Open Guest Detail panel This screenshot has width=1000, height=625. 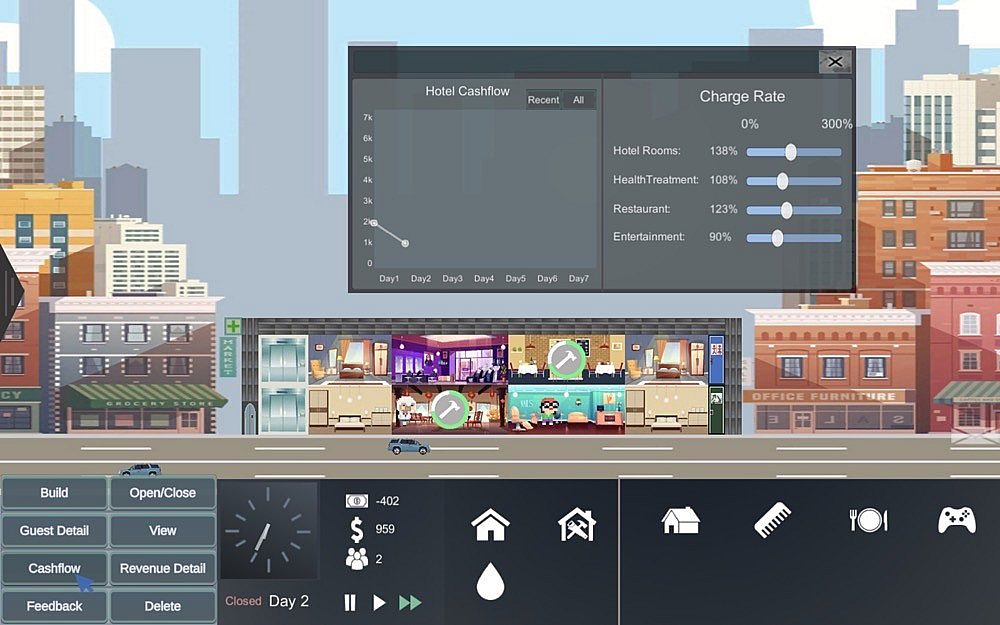54,531
